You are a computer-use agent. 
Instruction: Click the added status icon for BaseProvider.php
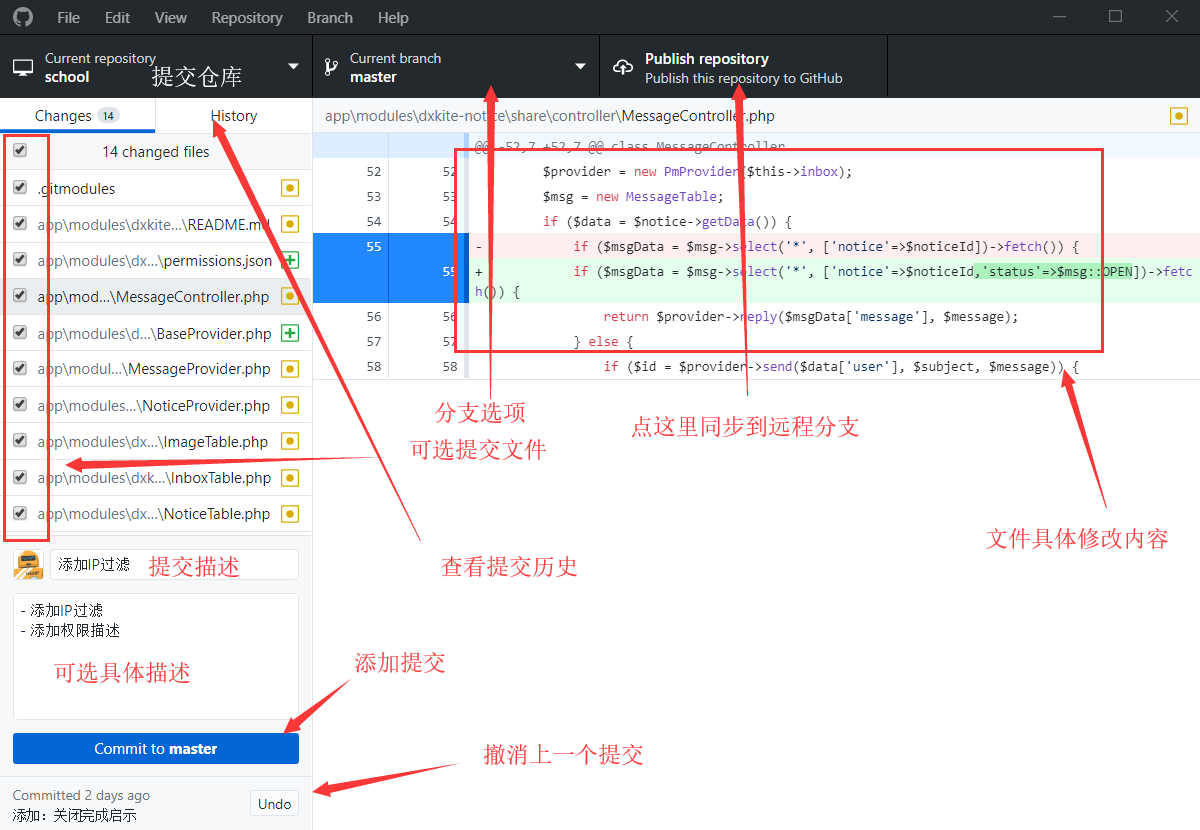(x=290, y=333)
